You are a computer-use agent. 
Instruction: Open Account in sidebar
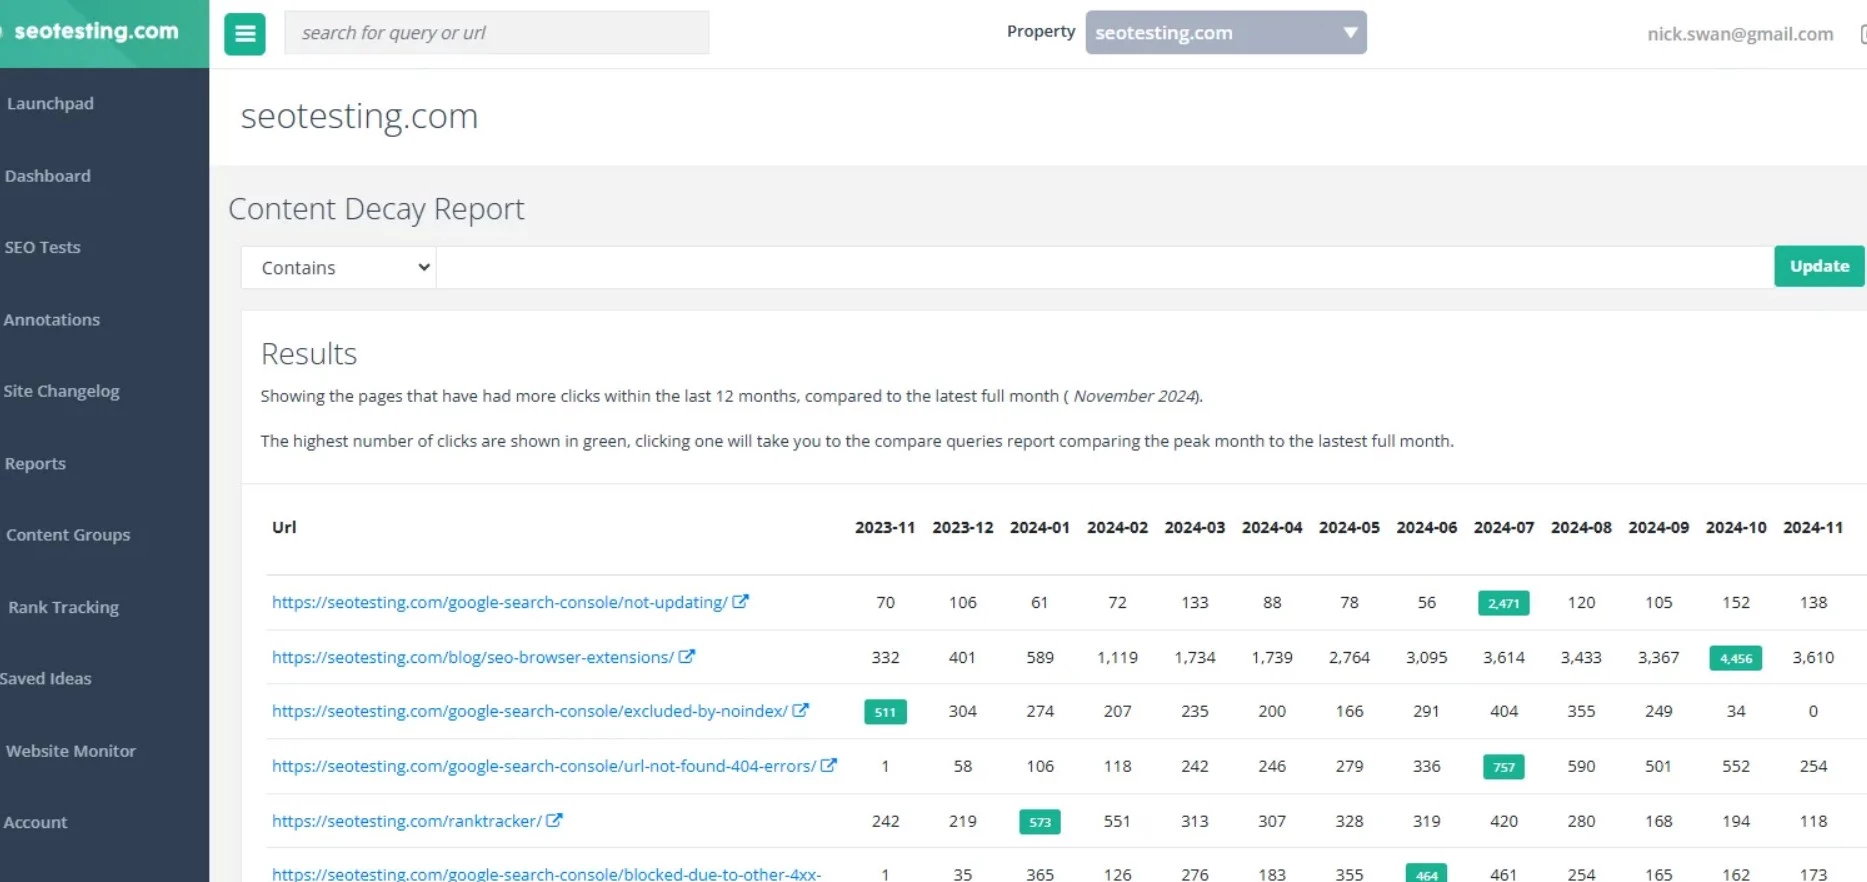tap(35, 823)
